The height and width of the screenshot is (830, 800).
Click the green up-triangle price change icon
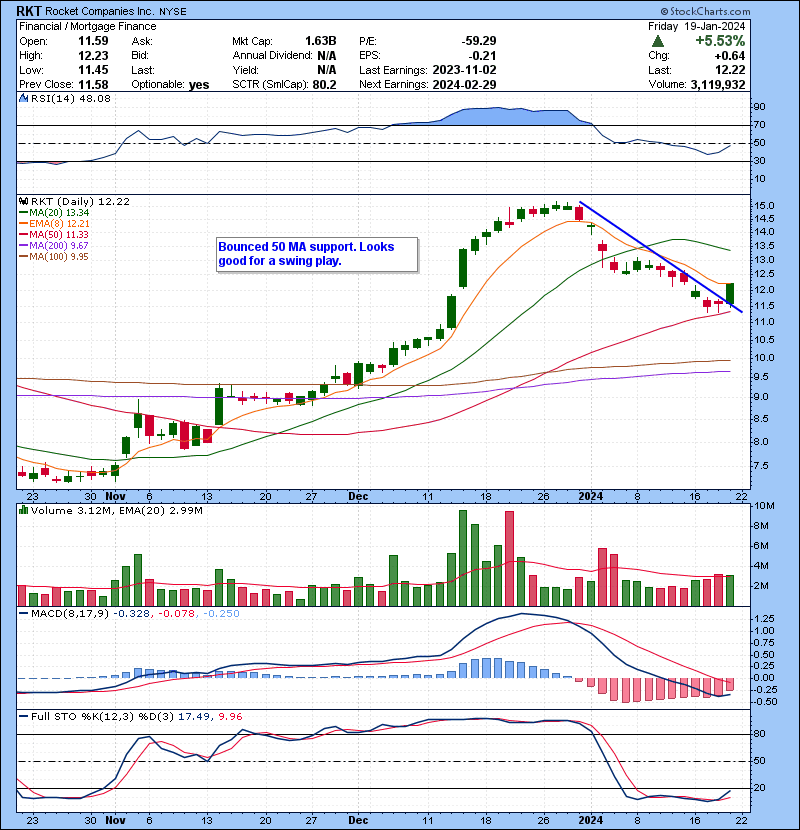[x=658, y=41]
